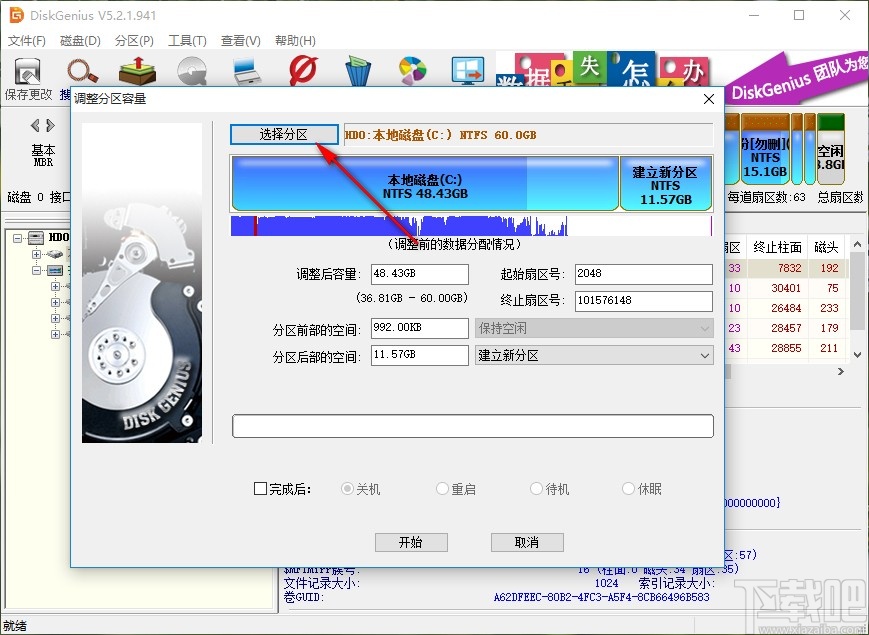
Task: Click the partition recovery layers toolbar icon
Action: [136, 70]
